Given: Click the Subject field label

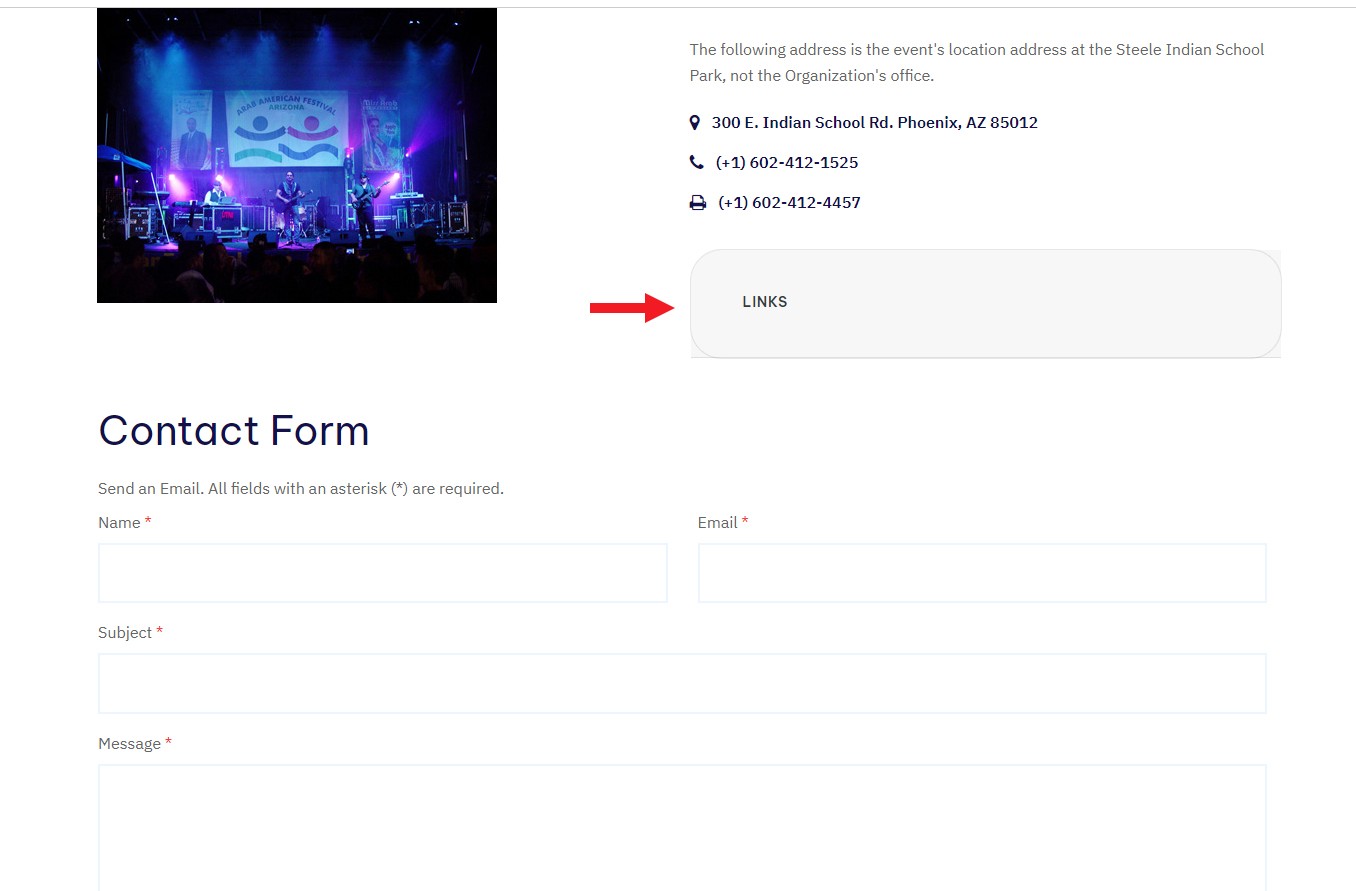Looking at the screenshot, I should coord(125,633).
